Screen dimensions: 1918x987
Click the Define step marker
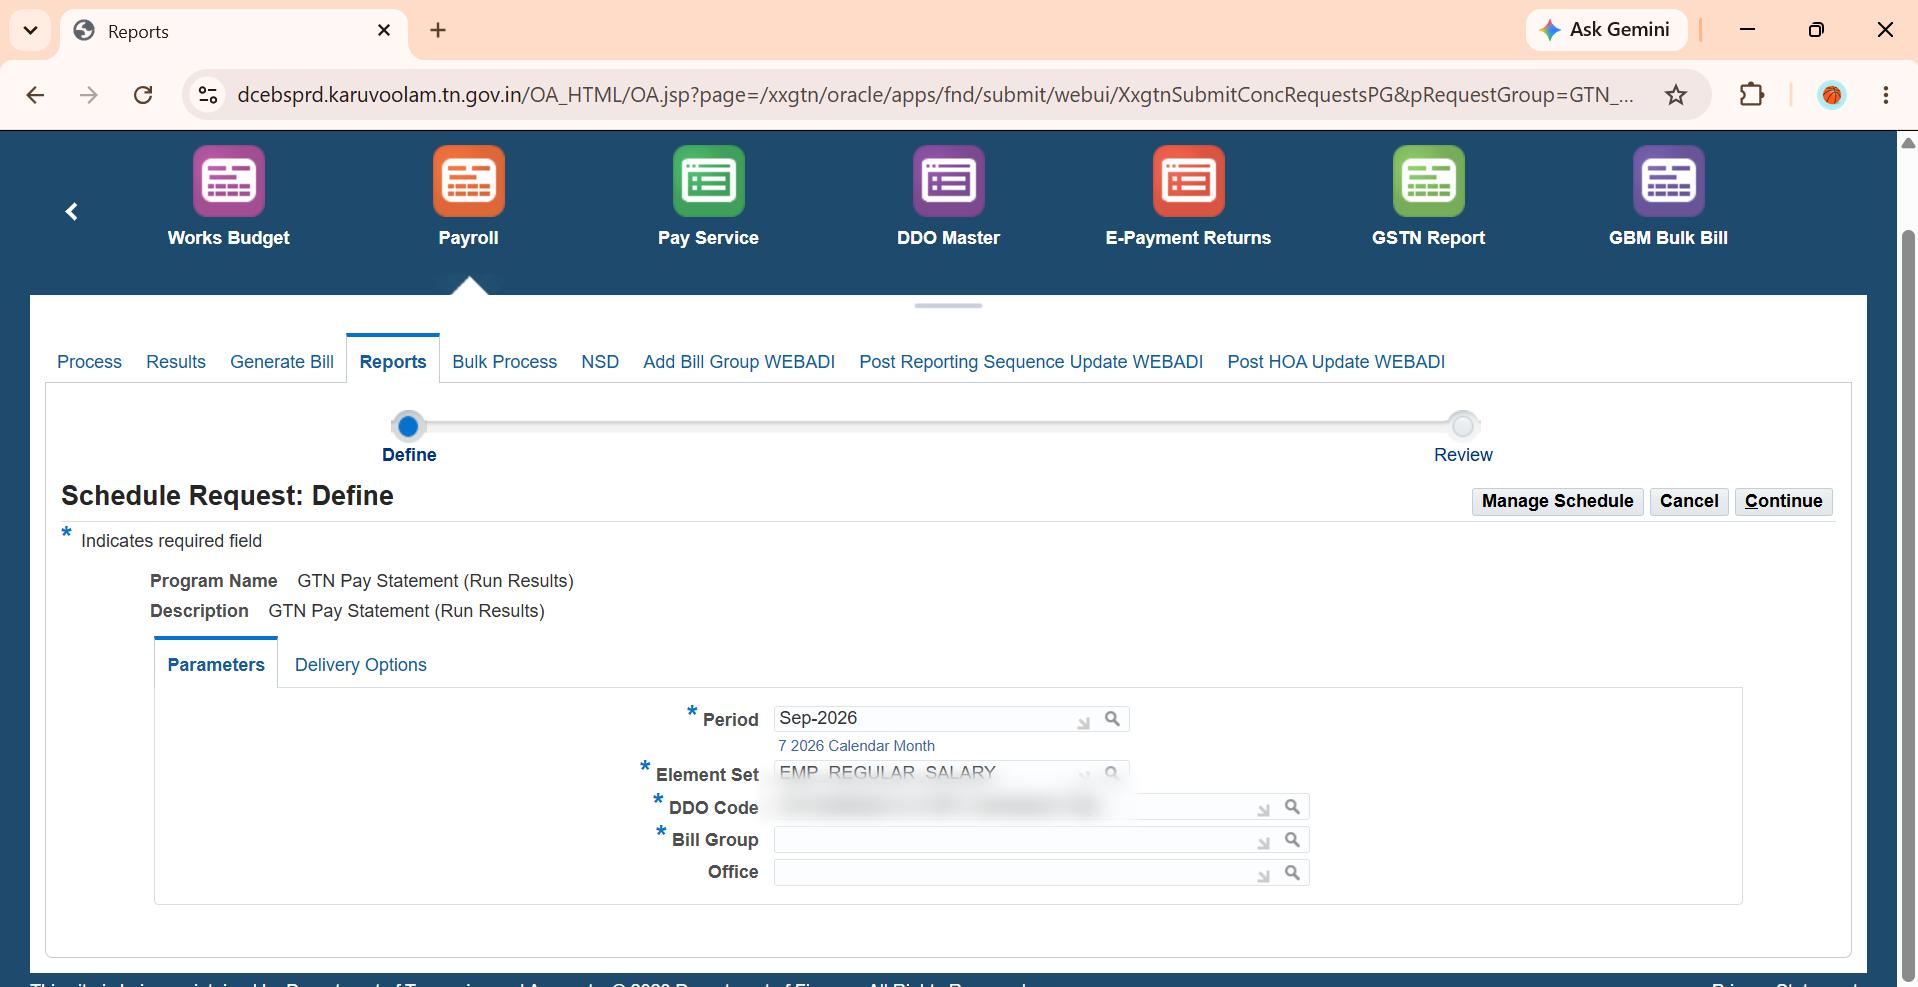[x=408, y=427]
